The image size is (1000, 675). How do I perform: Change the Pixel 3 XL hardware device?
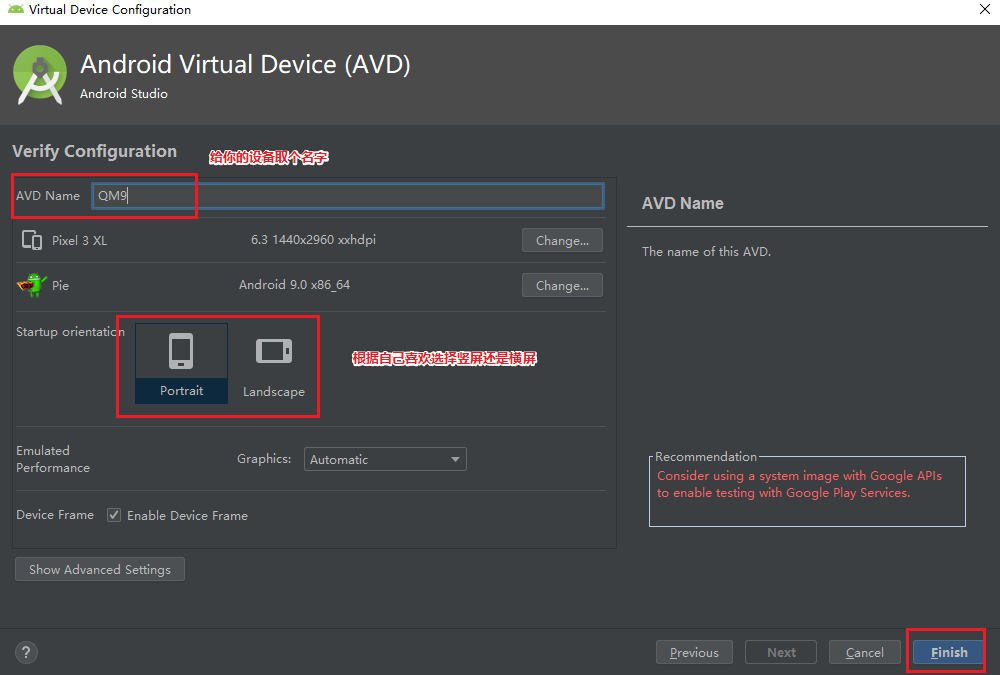(562, 241)
